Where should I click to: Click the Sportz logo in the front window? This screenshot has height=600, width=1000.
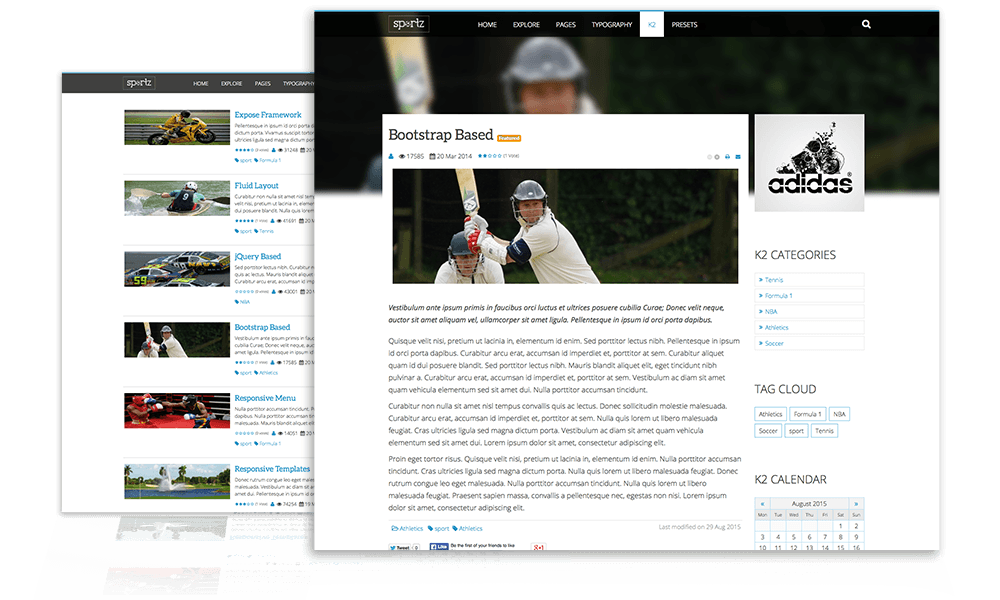coord(409,24)
